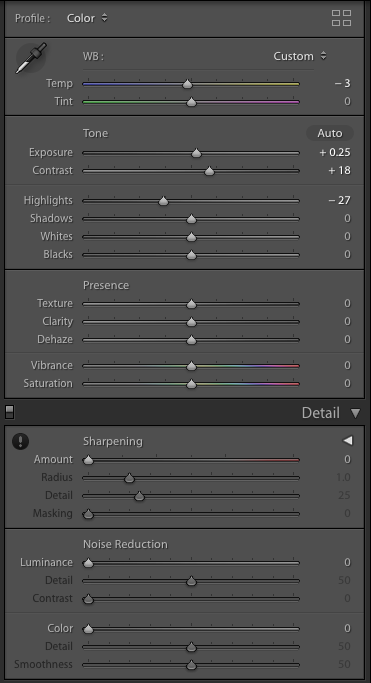Open the profile browser grid icon

(341, 18)
